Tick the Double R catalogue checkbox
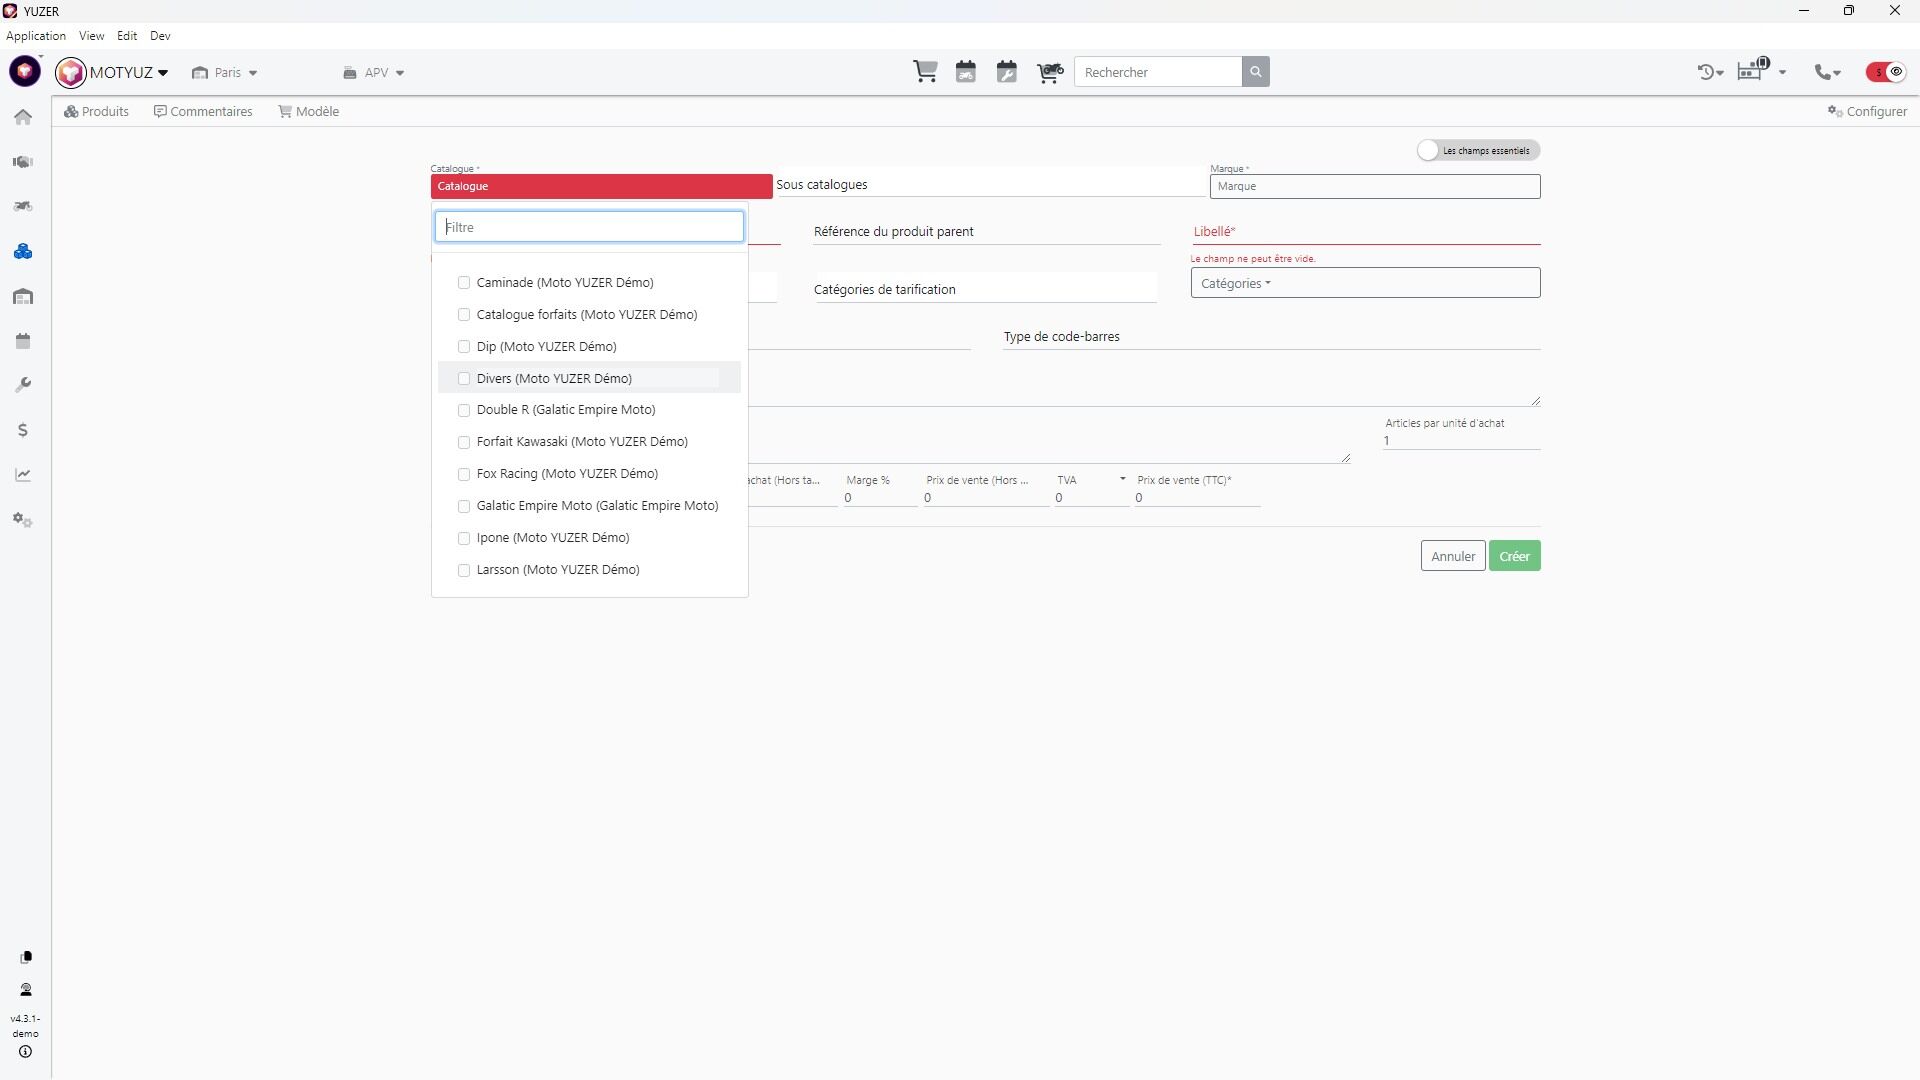Screen dimensions: 1920x1080 (464, 410)
